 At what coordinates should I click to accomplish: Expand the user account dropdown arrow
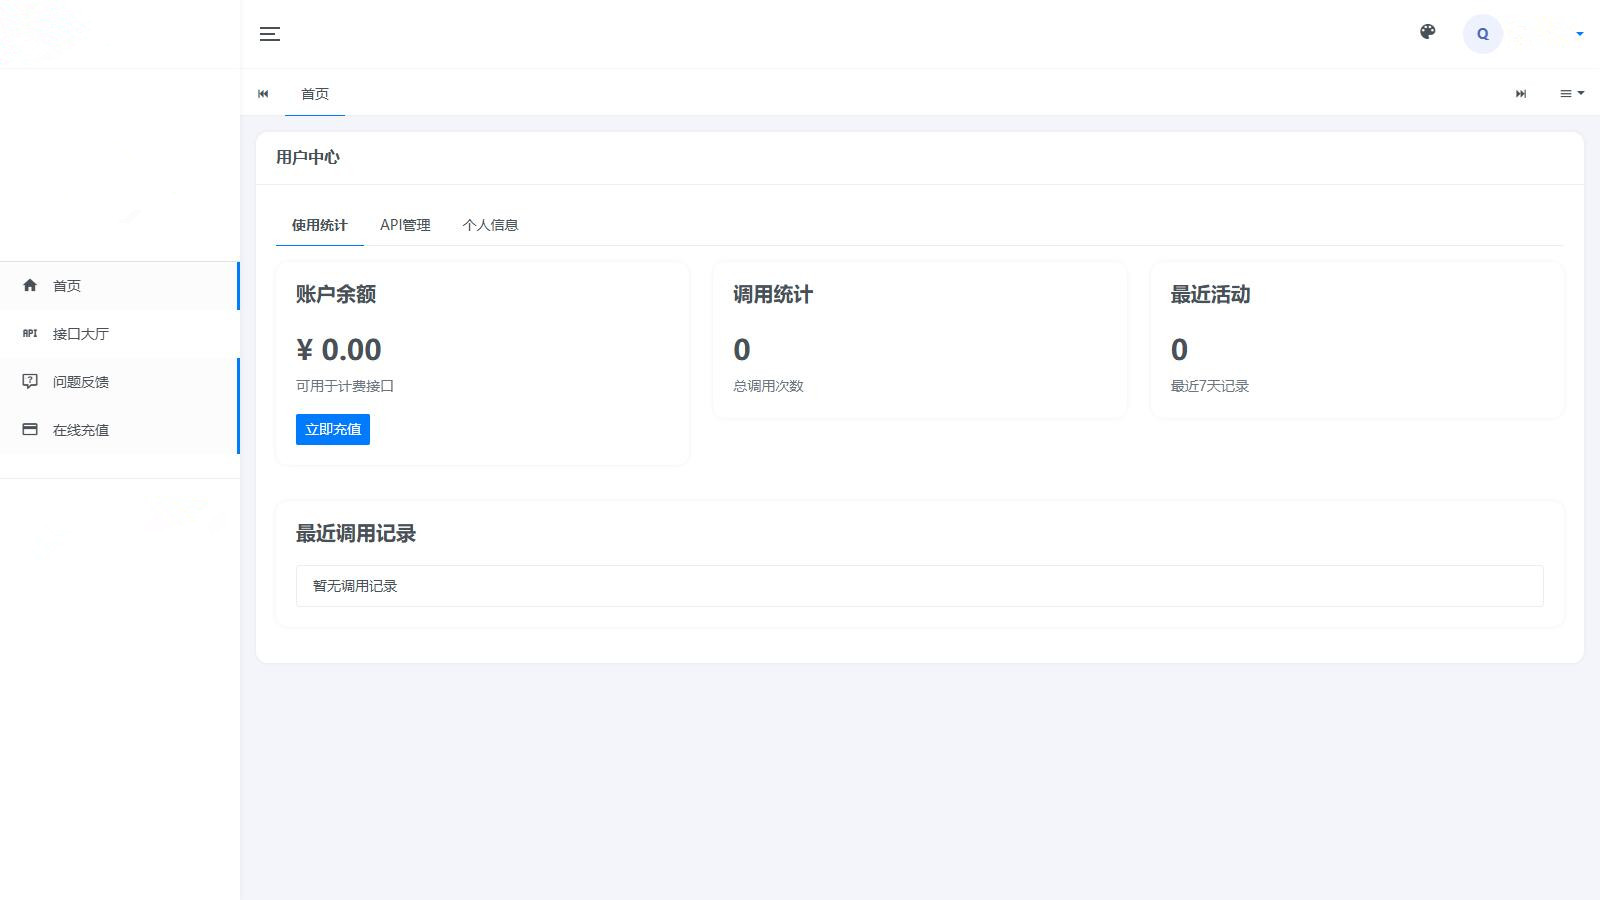(1579, 34)
